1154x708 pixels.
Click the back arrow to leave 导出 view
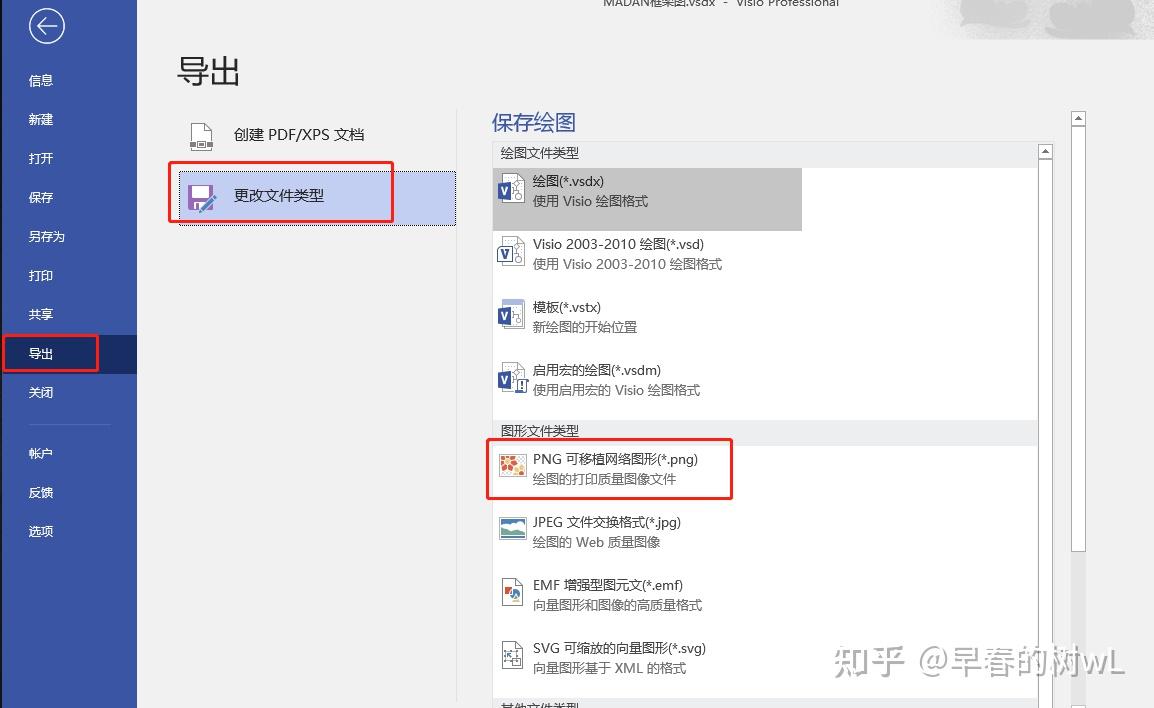click(46, 27)
